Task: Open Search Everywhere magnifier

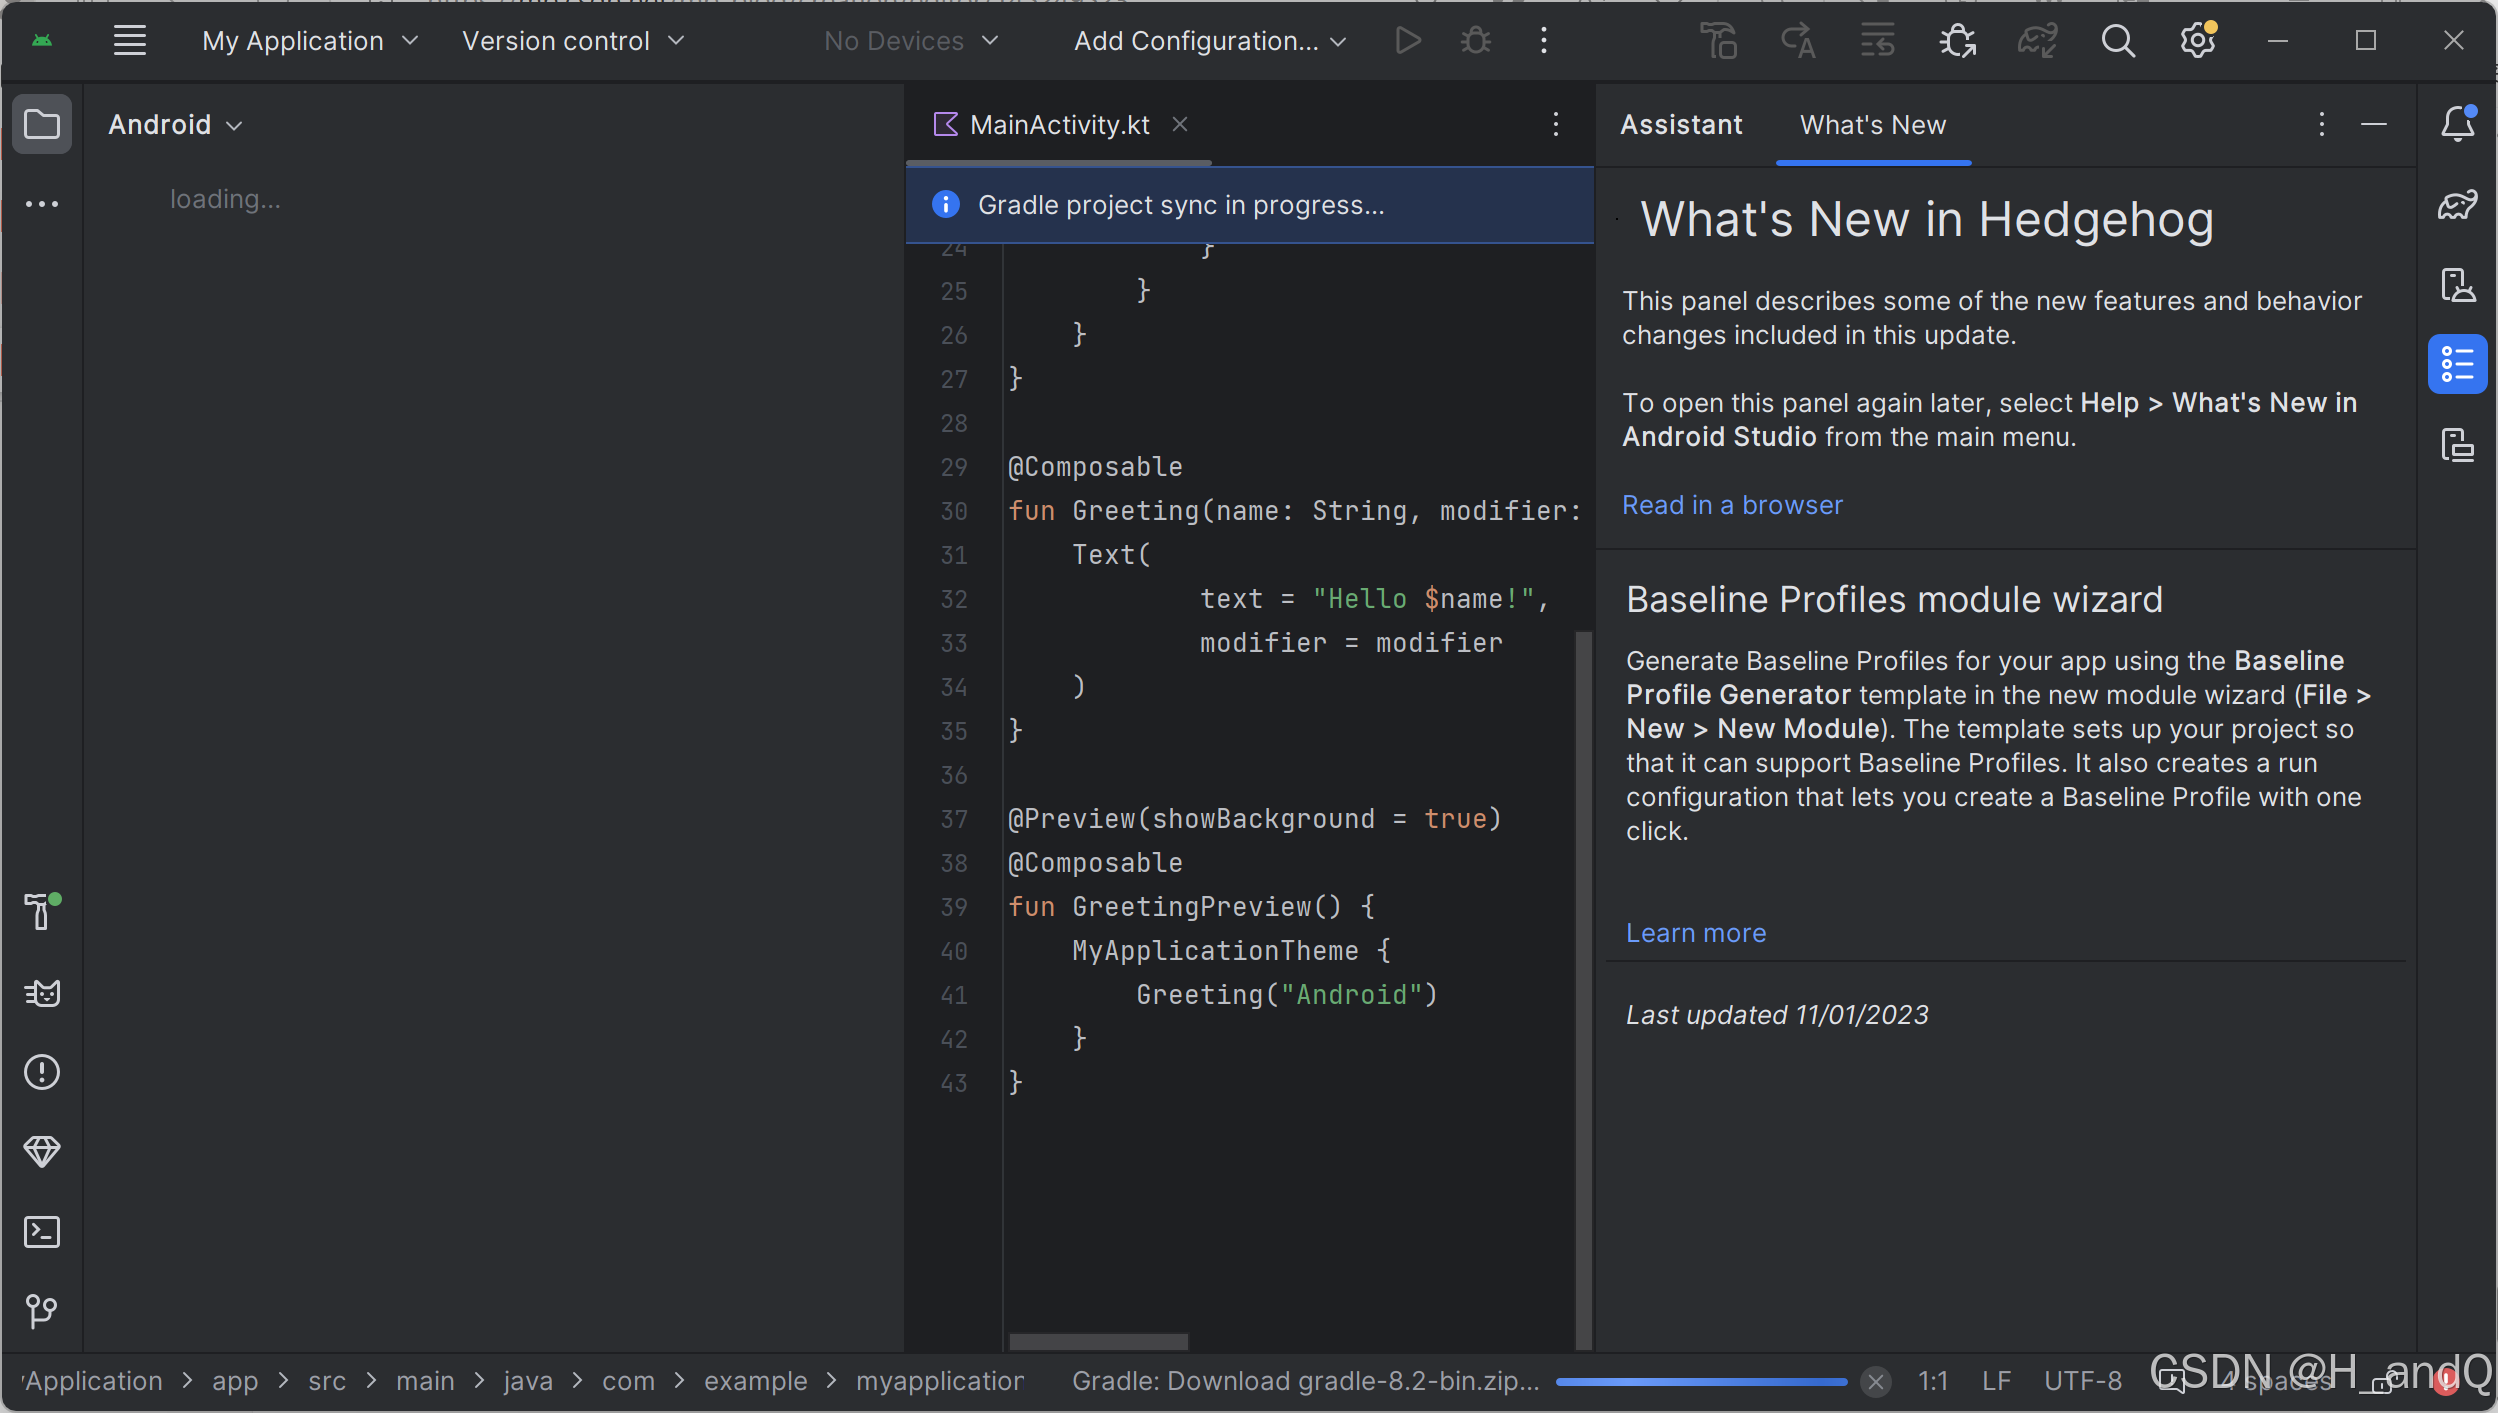Action: point(2117,41)
